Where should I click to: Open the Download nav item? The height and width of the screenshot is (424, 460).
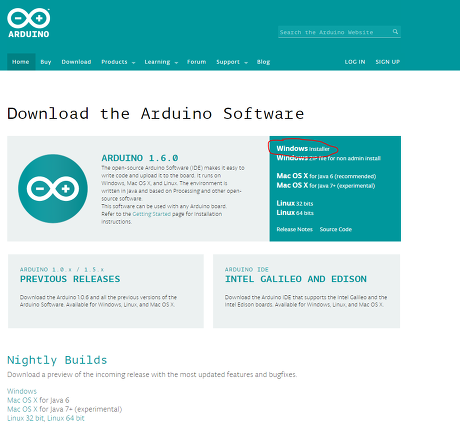(76, 62)
